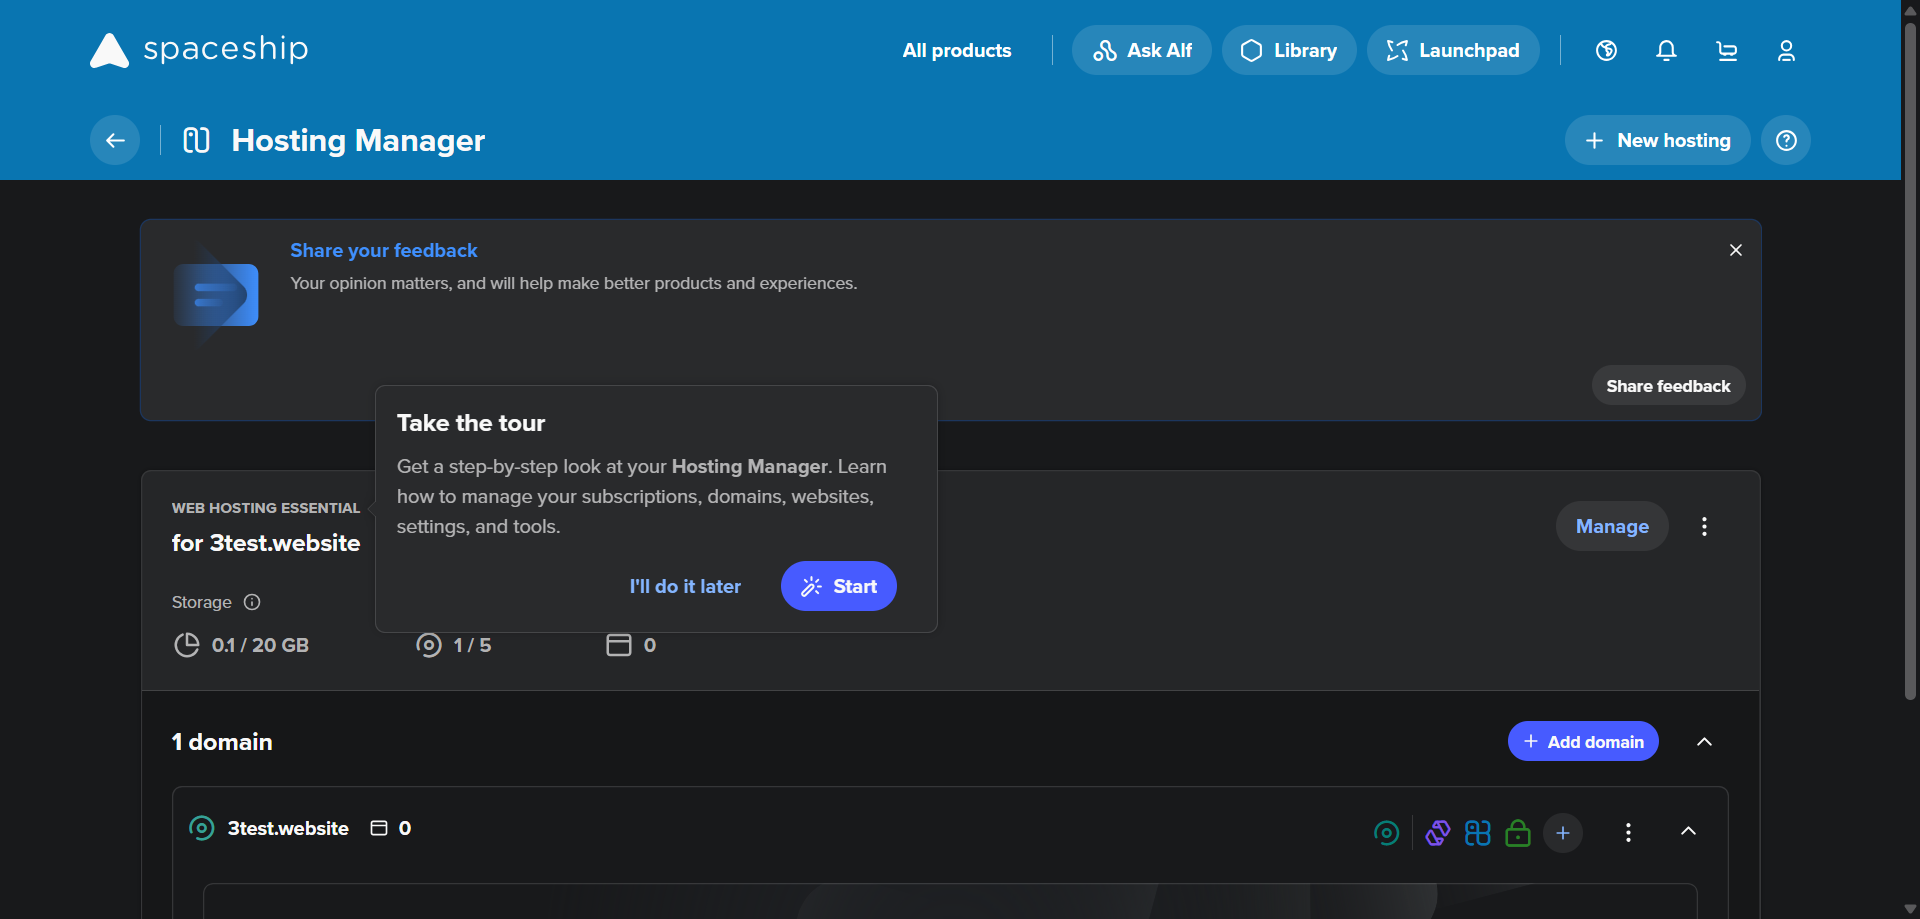This screenshot has height=919, width=1920.
Task: Open currency and language globe icon
Action: coord(1606,50)
